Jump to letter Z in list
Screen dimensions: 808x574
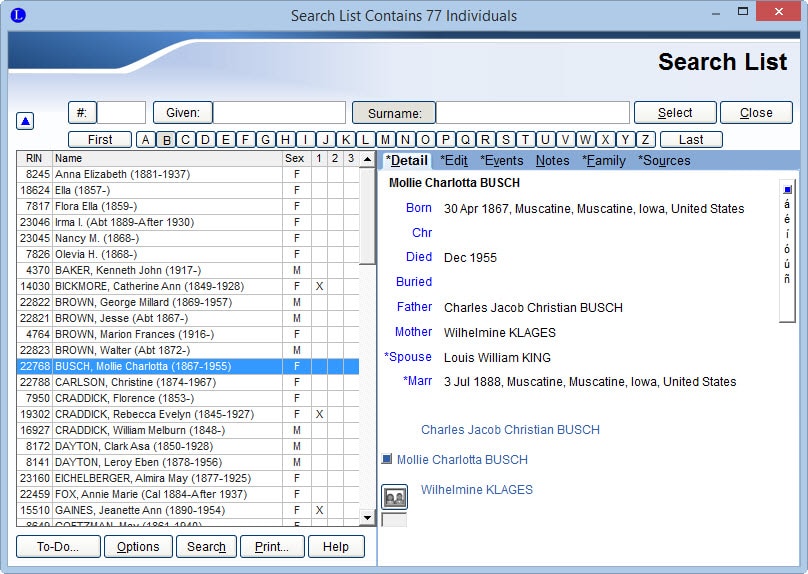click(x=646, y=140)
